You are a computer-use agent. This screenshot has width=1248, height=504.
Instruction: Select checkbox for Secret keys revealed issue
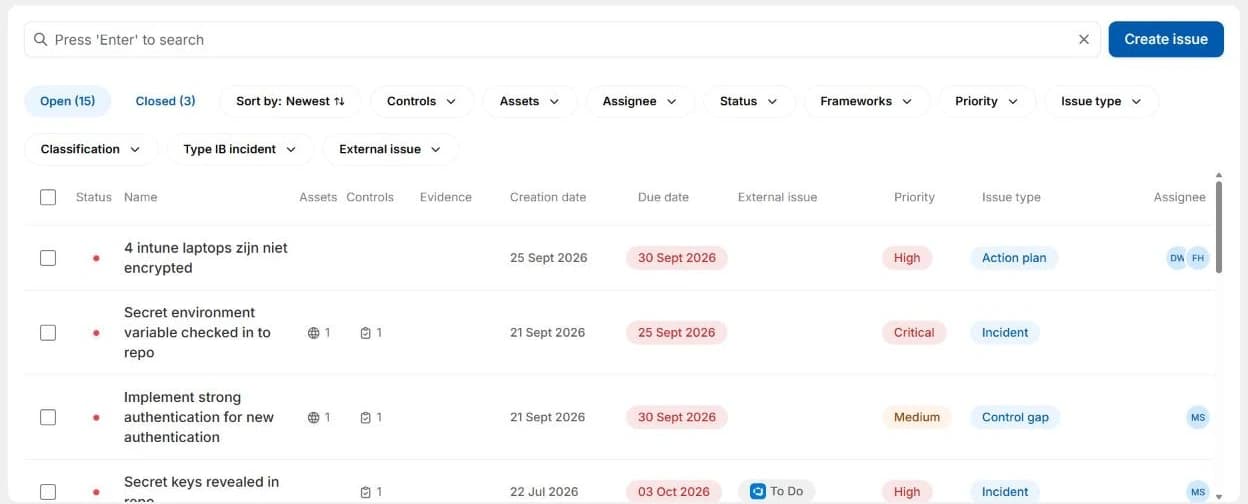(x=48, y=492)
